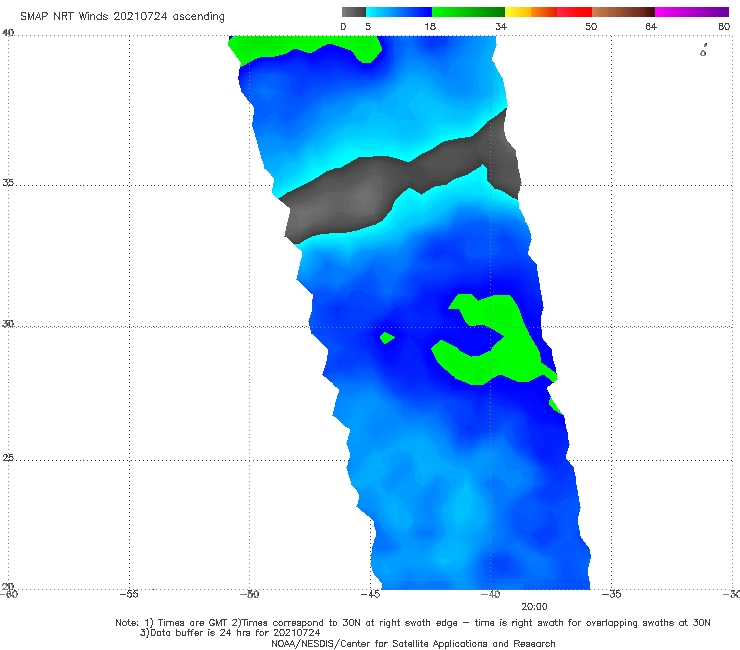Click the 'NOAA/NESDIS/Center for Satellite Applications and Research' credit

pyautogui.click(x=413, y=644)
